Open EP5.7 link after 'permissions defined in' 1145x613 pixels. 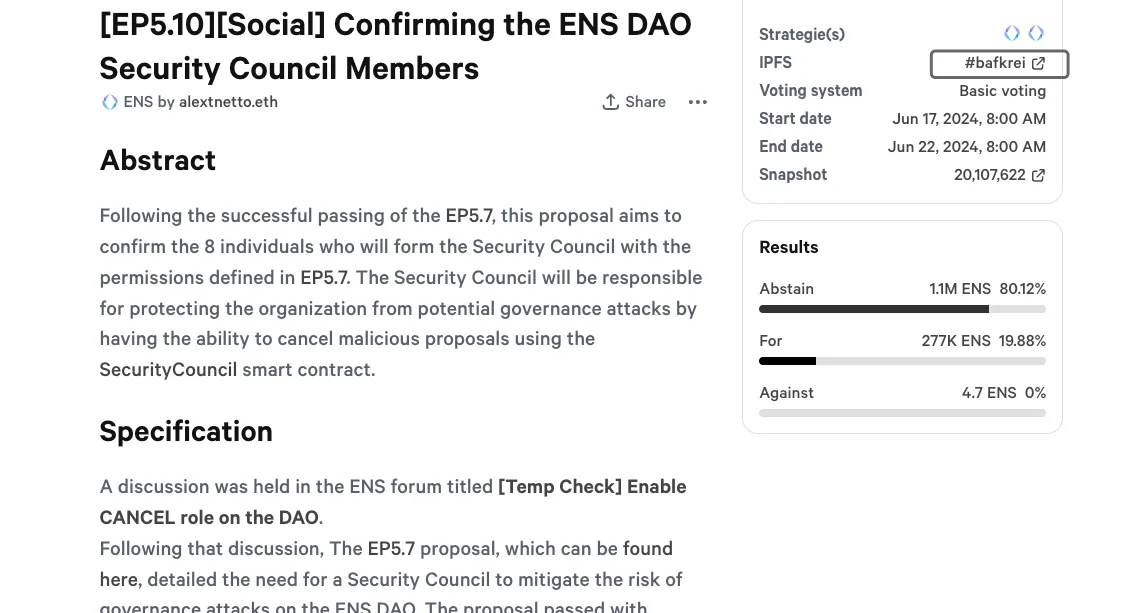coord(324,278)
